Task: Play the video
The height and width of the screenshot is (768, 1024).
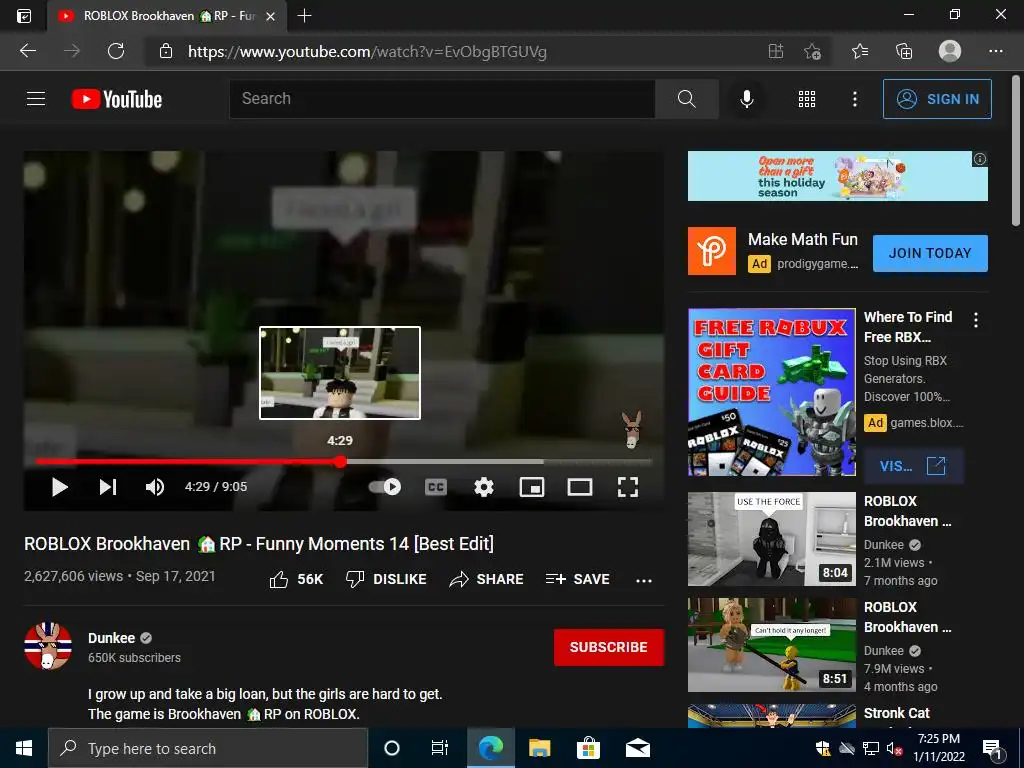Action: point(59,487)
